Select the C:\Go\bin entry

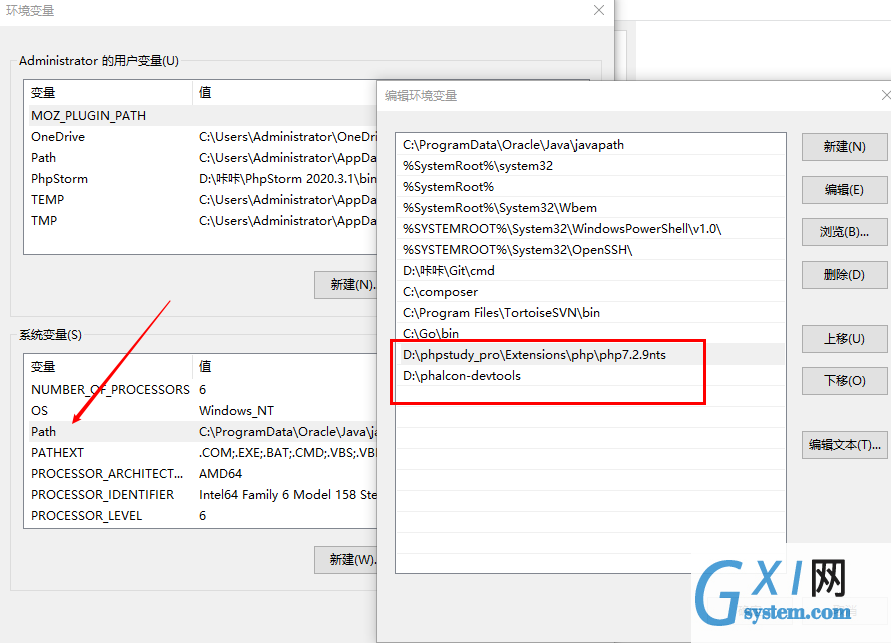coord(591,334)
